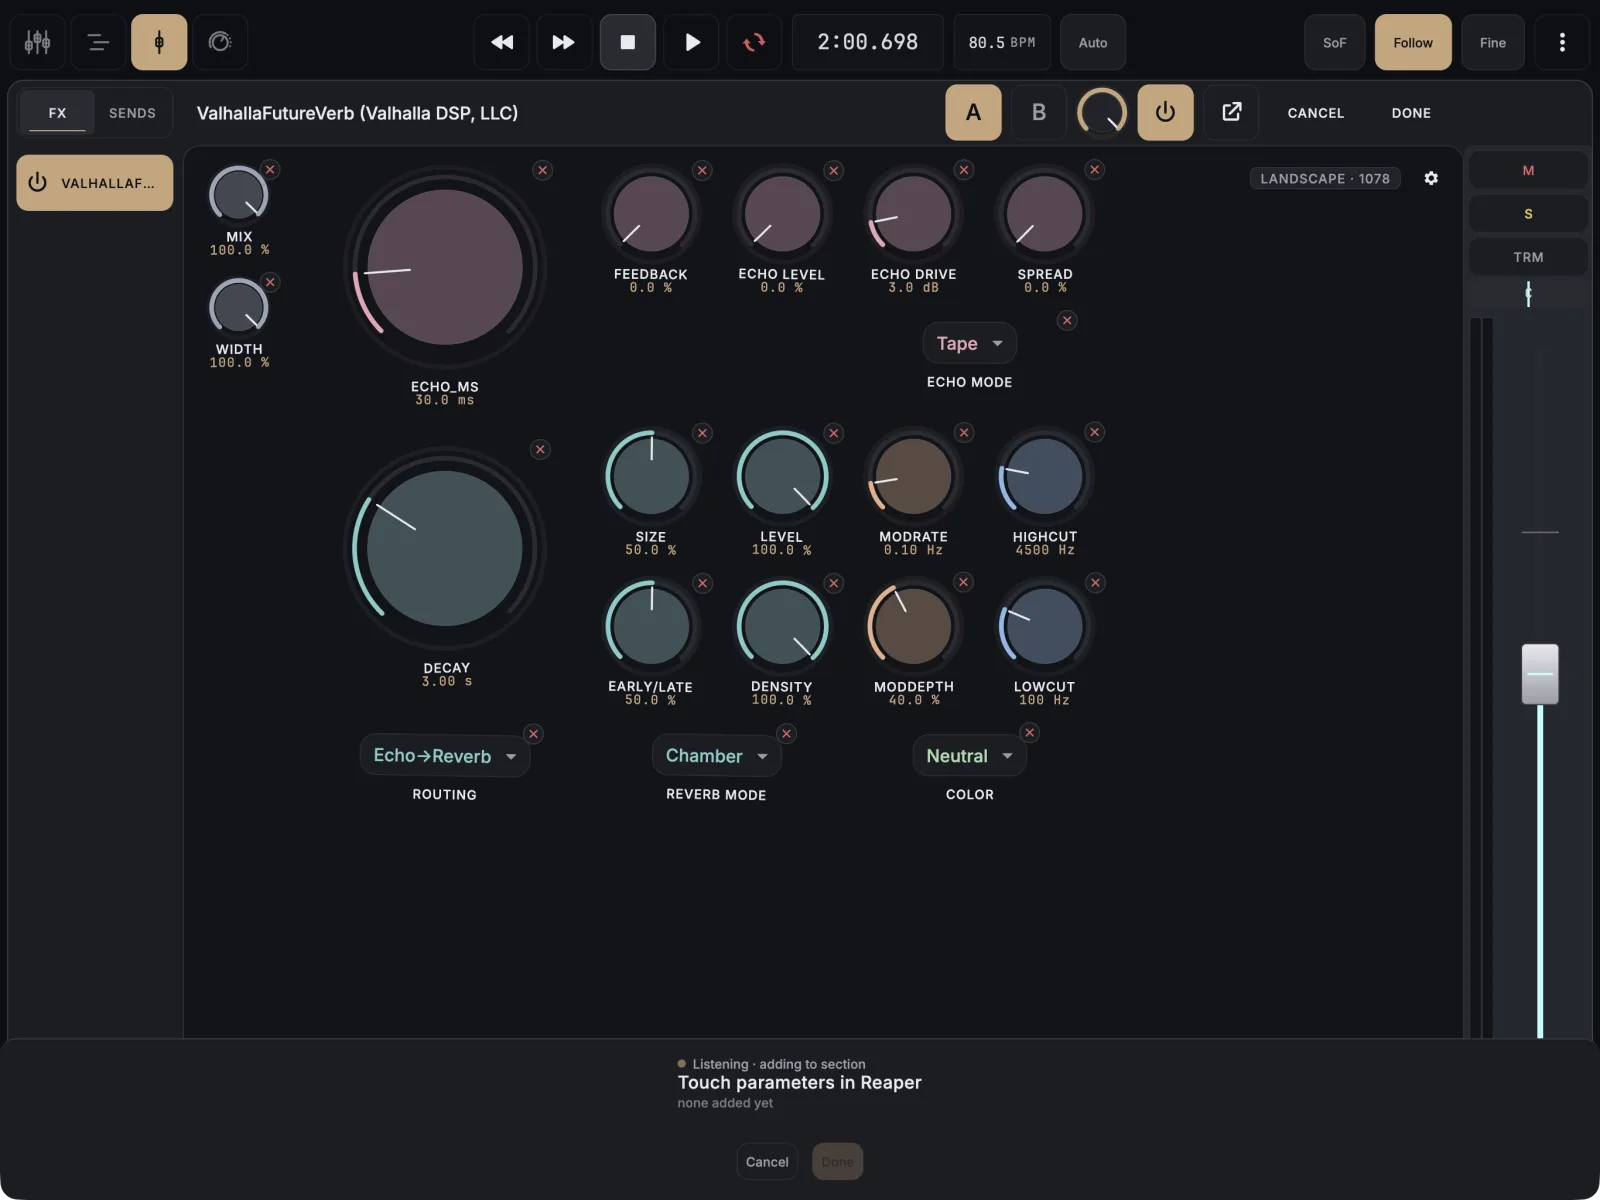This screenshot has height=1200, width=1600.
Task: Click the 80.5 BPM tempo field
Action: tap(1002, 42)
